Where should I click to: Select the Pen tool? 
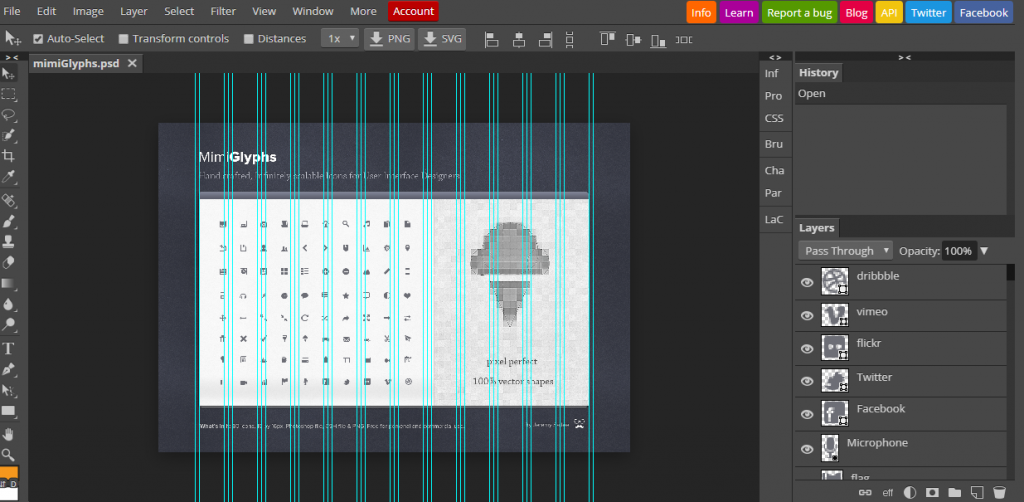click(x=8, y=369)
